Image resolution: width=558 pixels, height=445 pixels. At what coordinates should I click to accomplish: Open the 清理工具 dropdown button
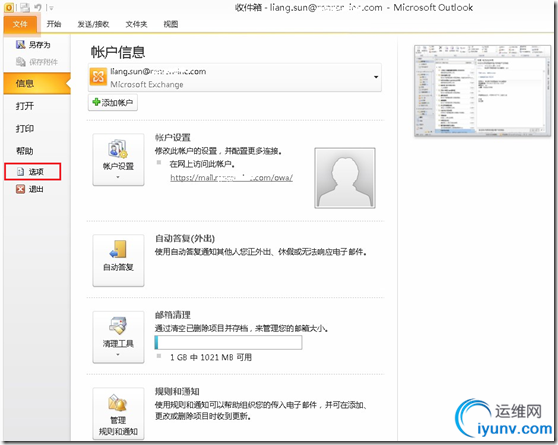pyautogui.click(x=119, y=337)
